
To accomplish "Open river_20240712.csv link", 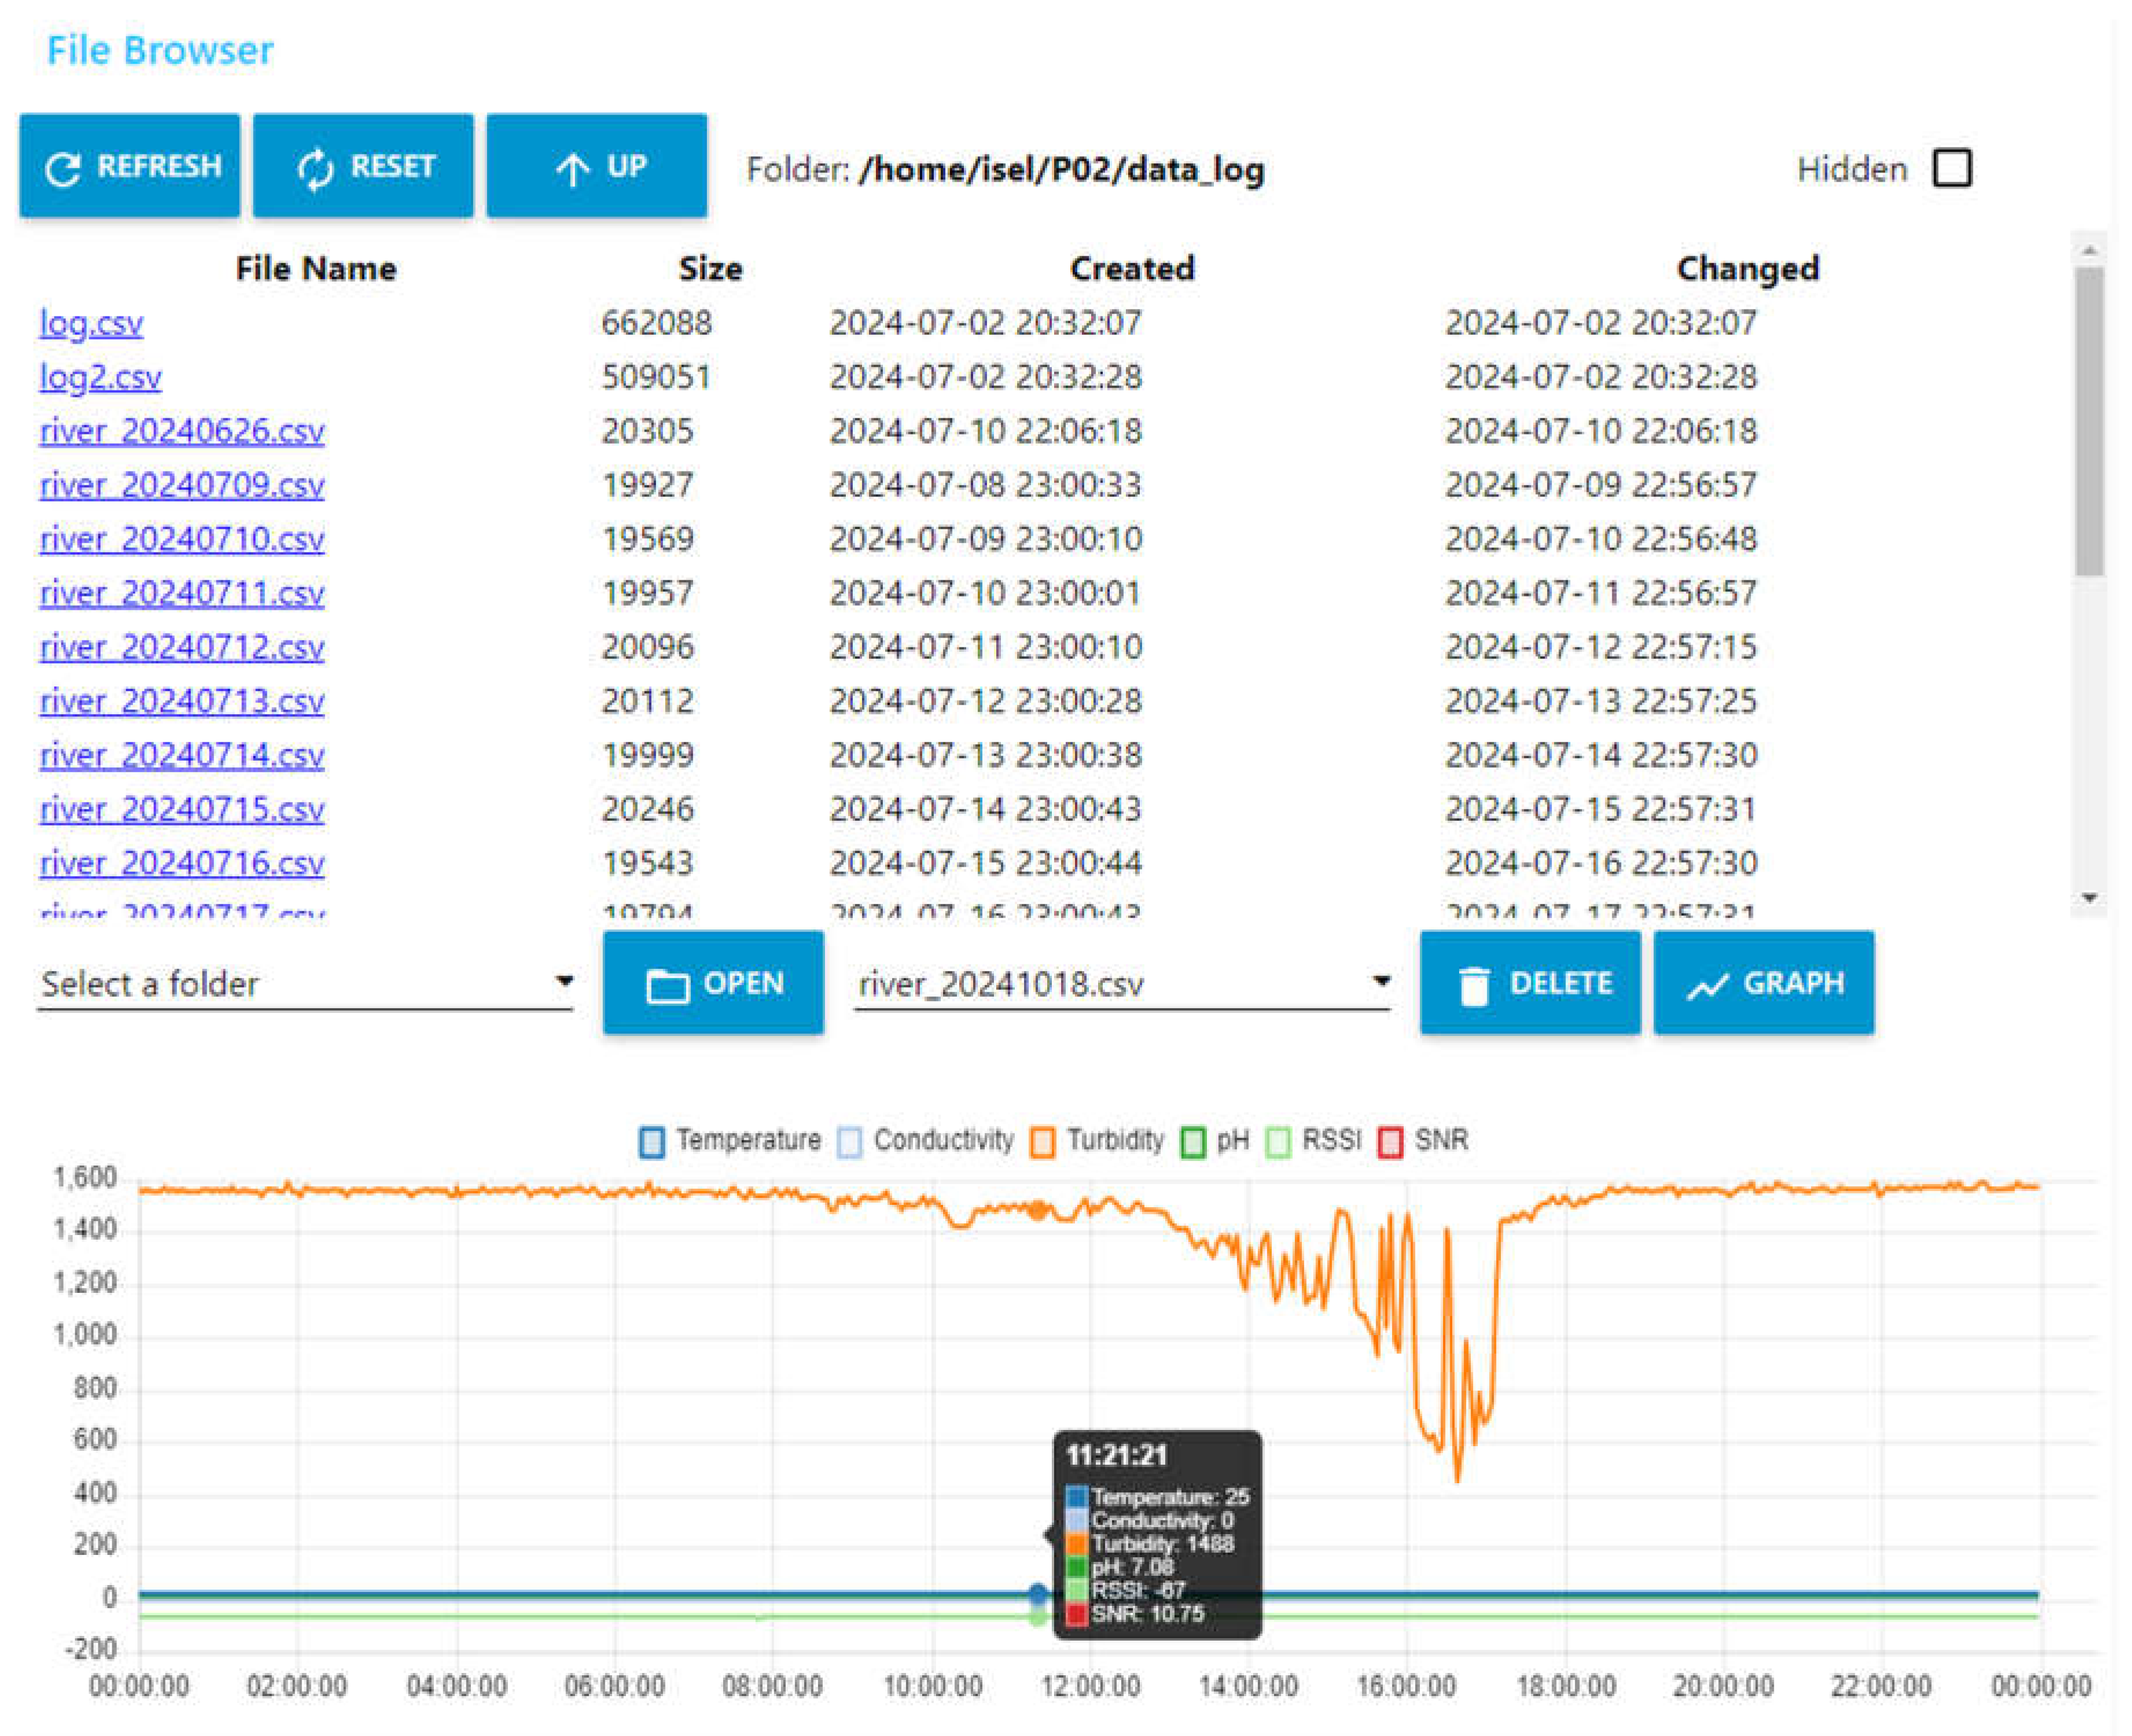I will point(182,647).
